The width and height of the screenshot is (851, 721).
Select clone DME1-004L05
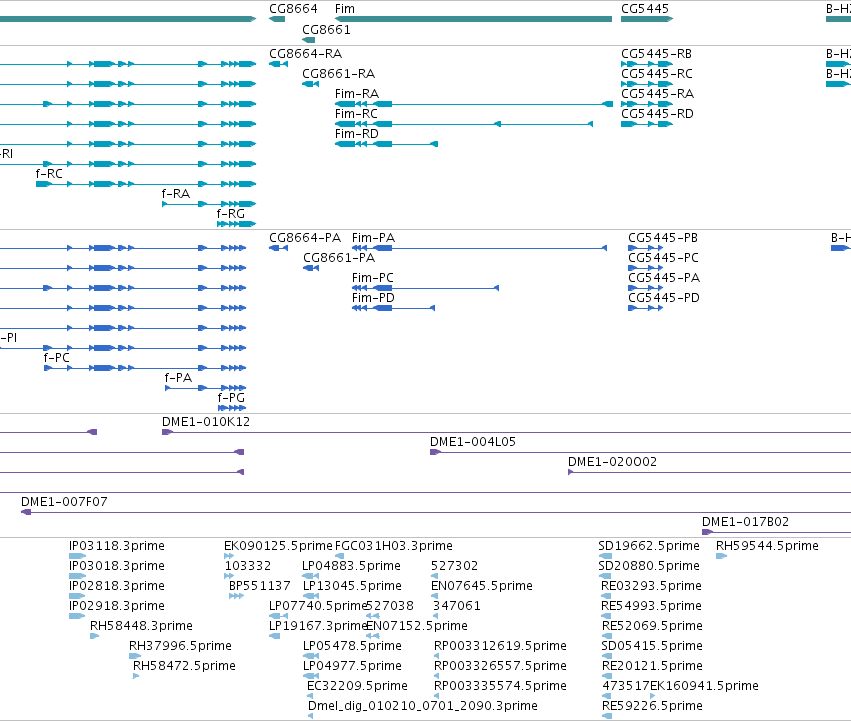[x=473, y=442]
